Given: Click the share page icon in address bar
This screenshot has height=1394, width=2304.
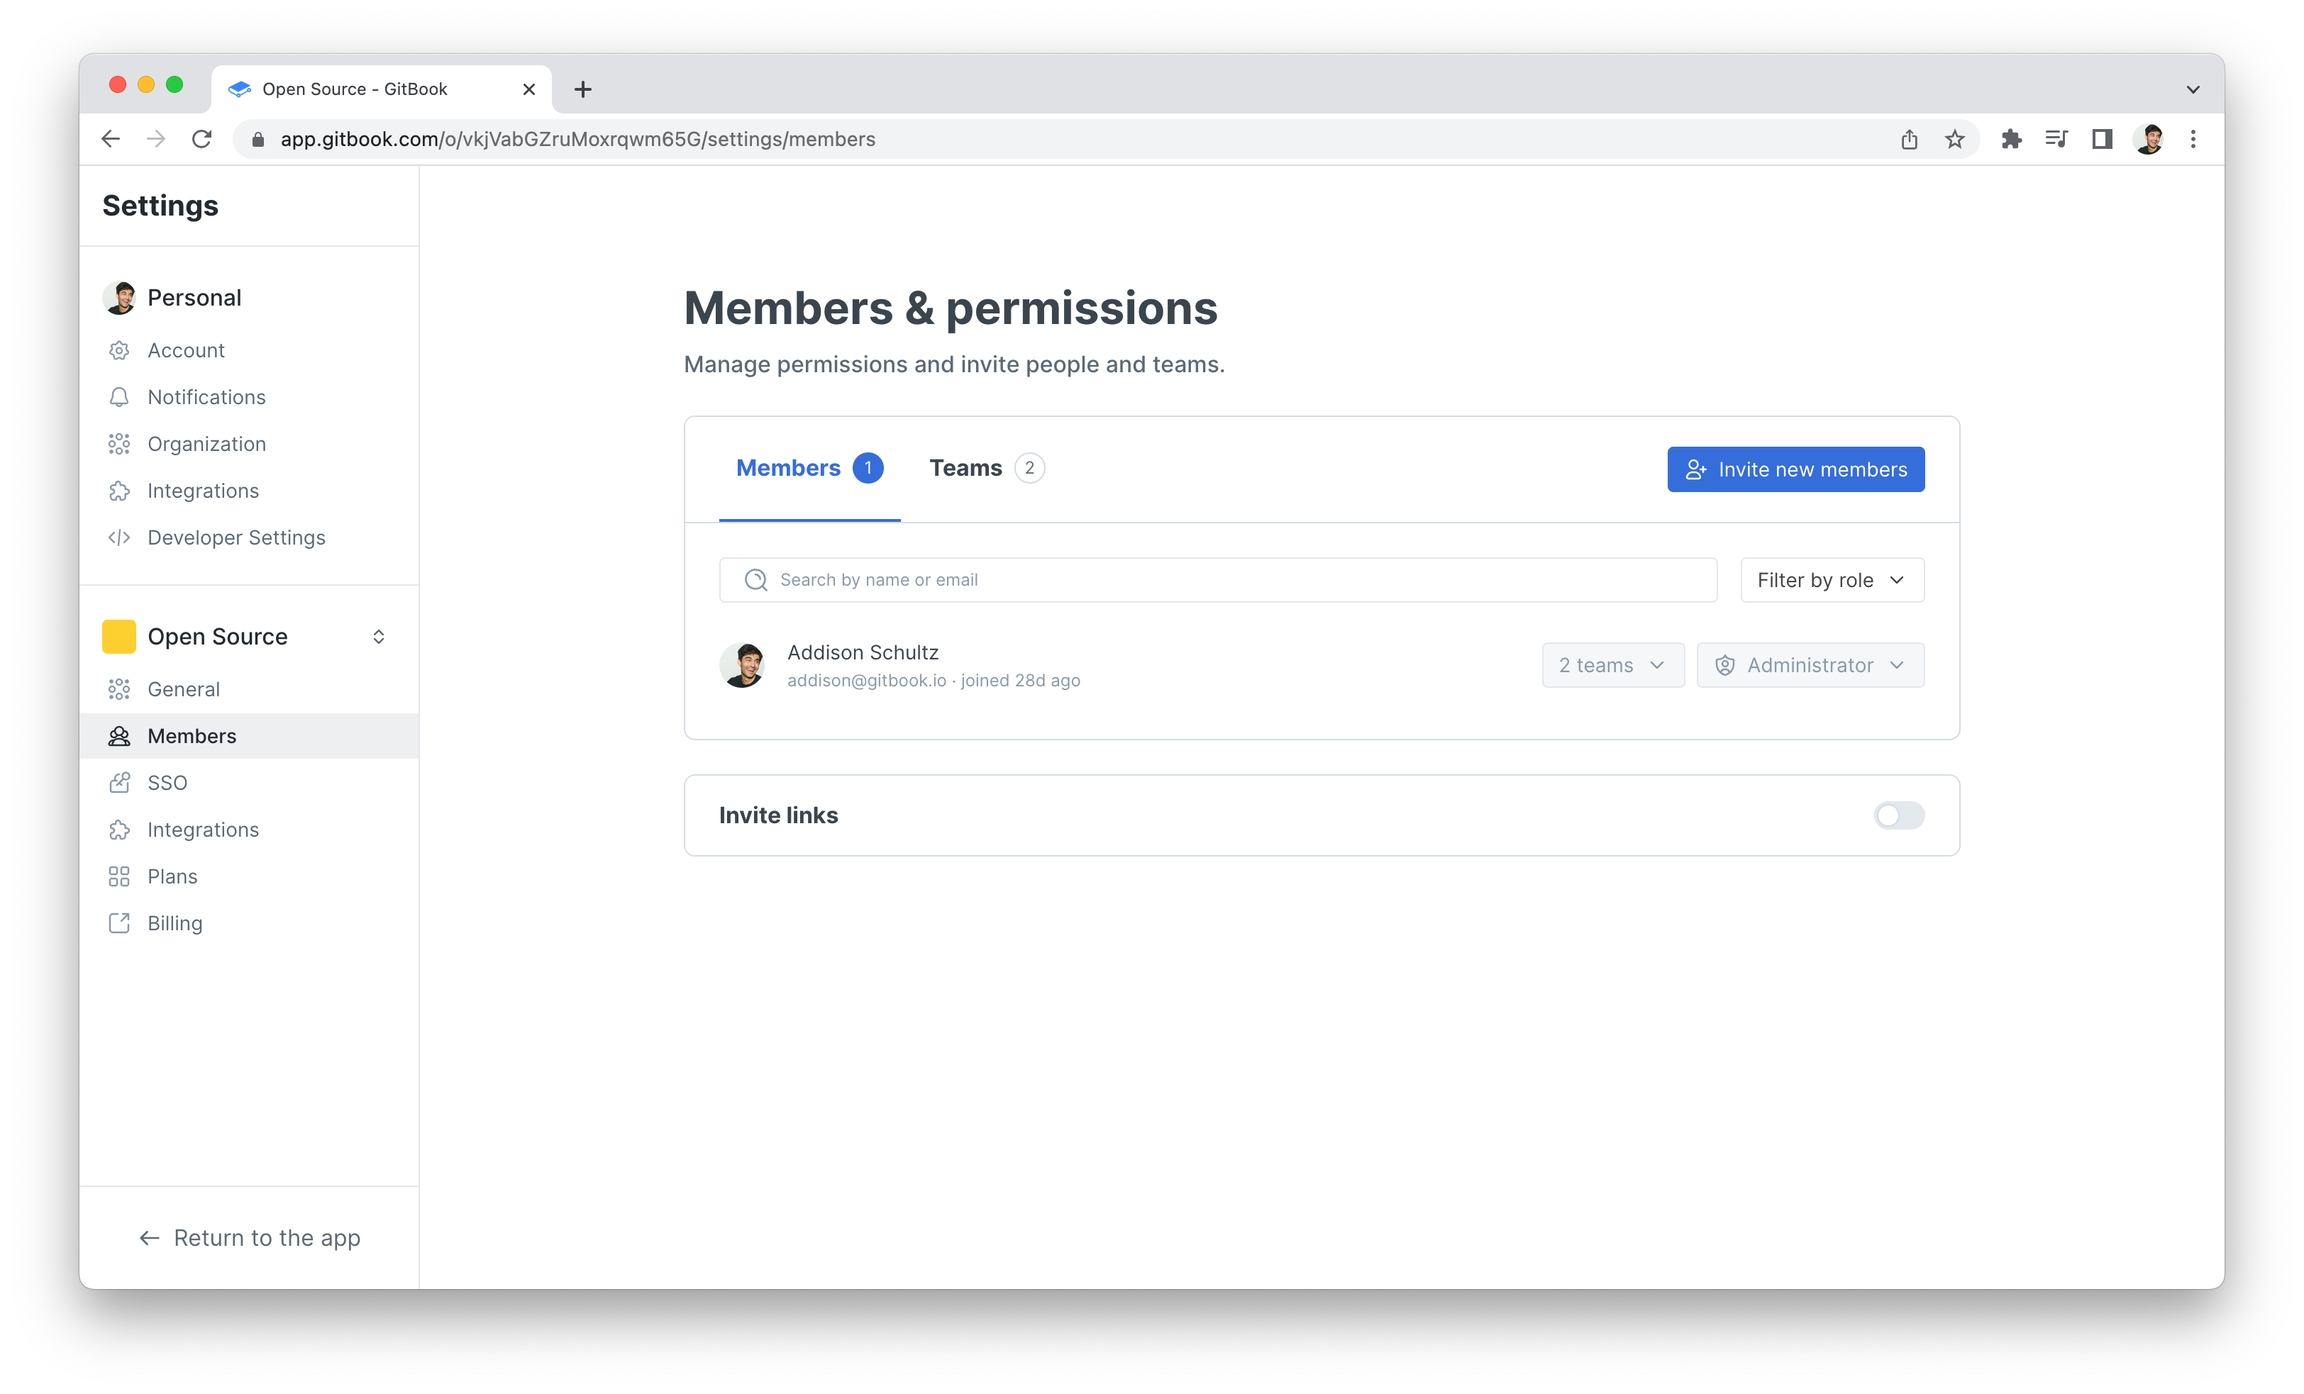Looking at the screenshot, I should [1909, 139].
